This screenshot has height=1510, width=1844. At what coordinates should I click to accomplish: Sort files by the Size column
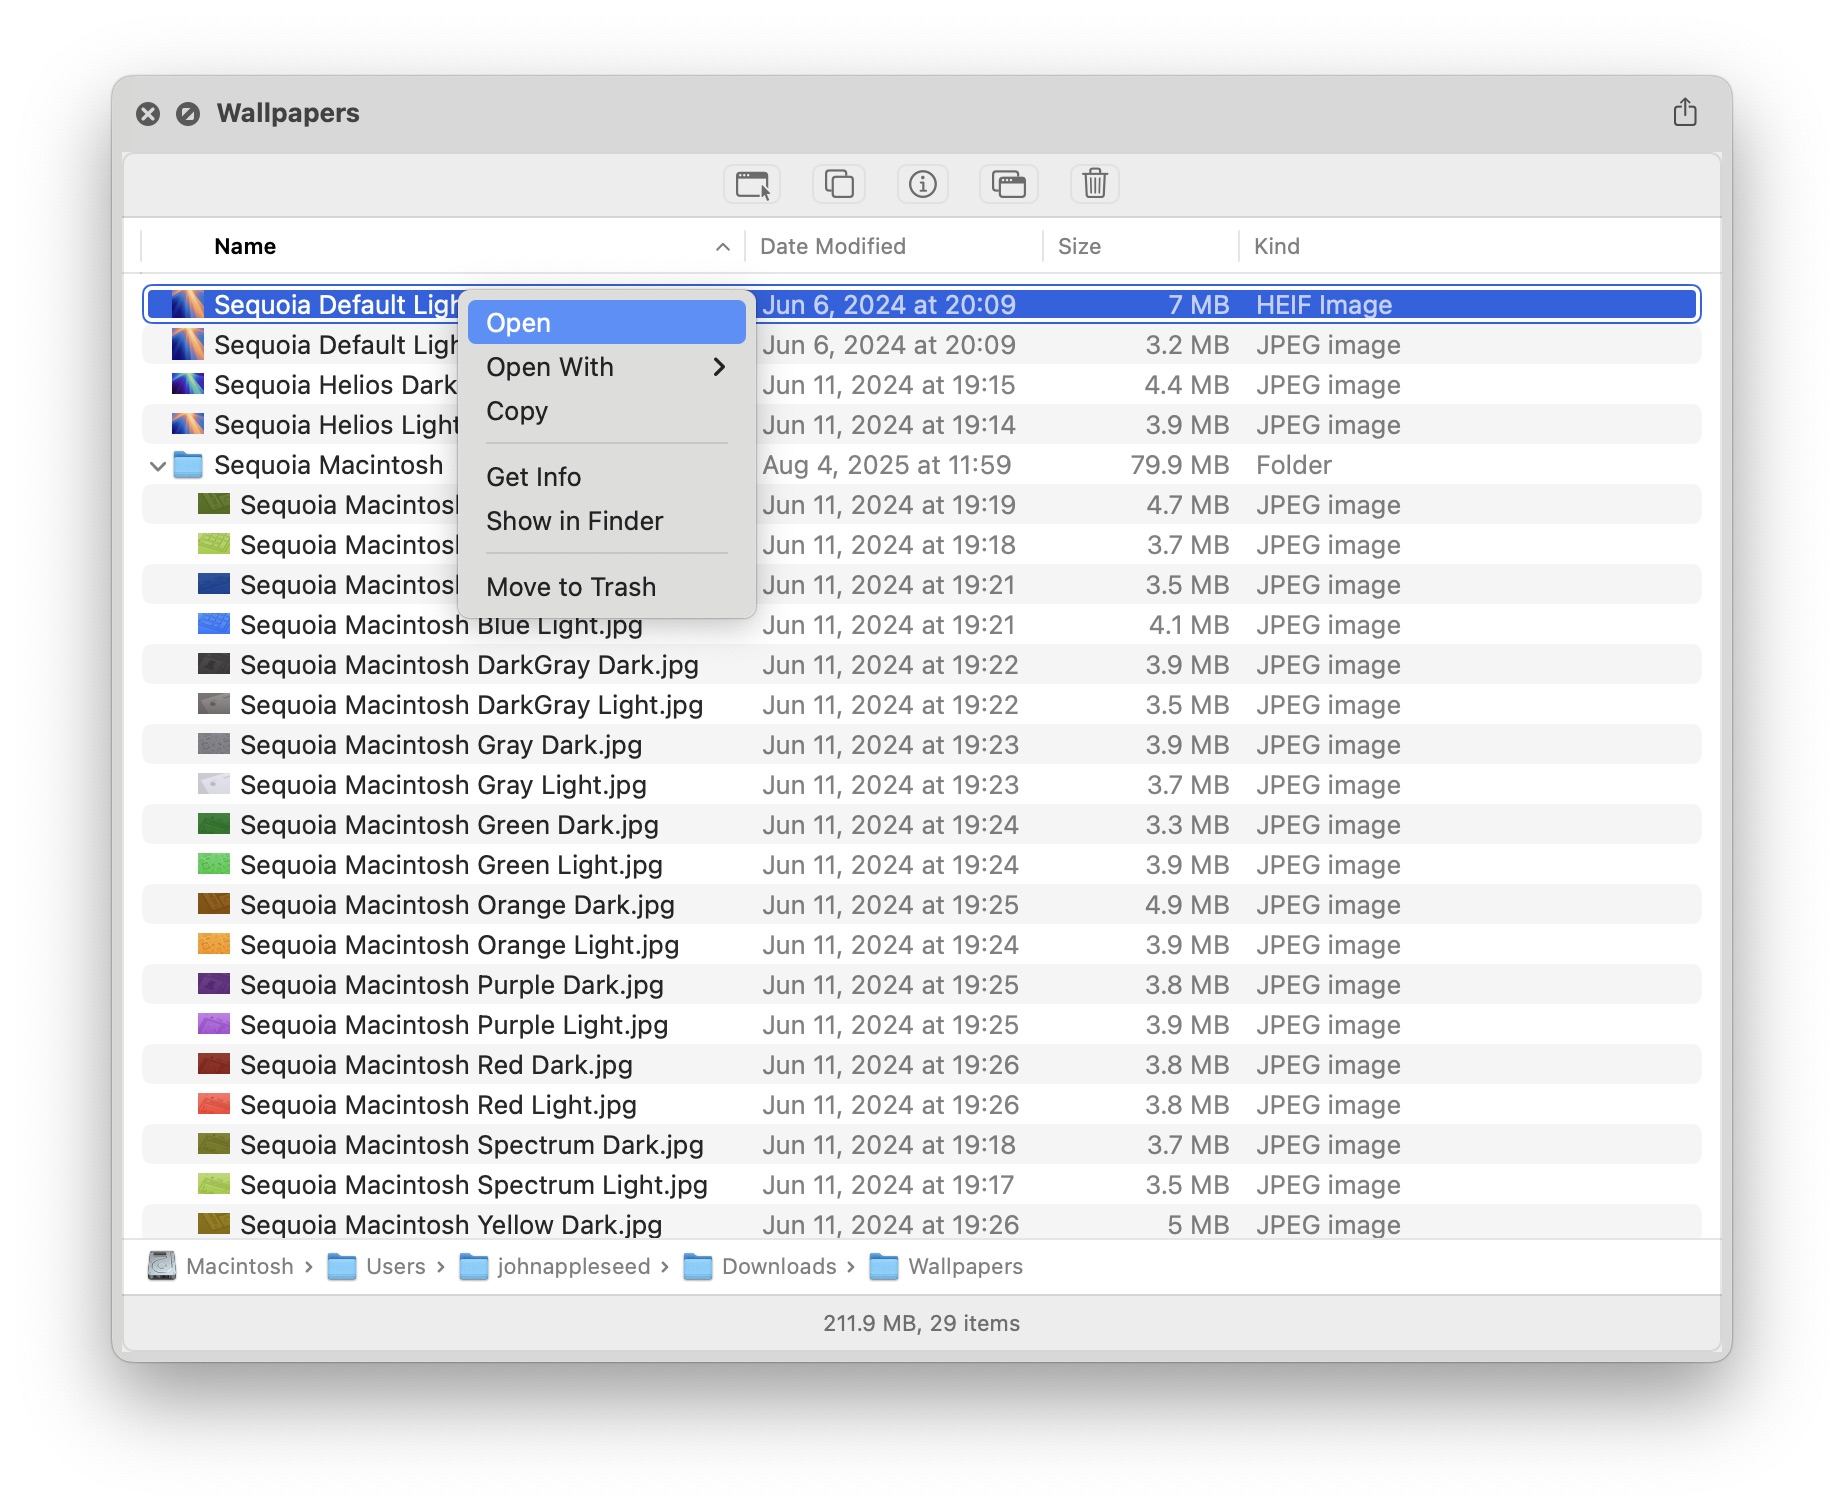(x=1079, y=246)
